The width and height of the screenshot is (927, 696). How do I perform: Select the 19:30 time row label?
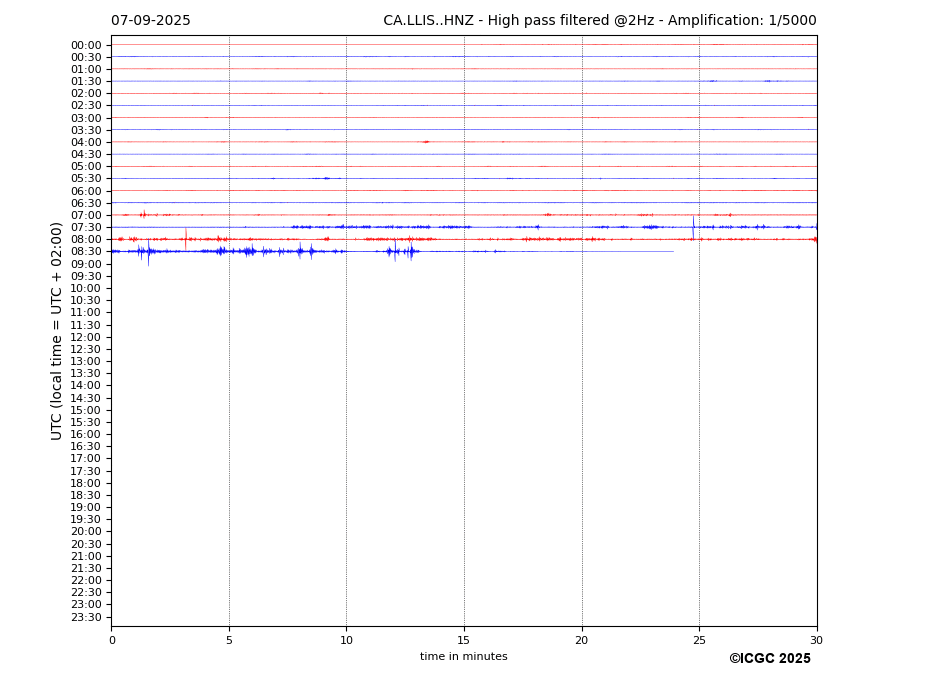click(86, 520)
